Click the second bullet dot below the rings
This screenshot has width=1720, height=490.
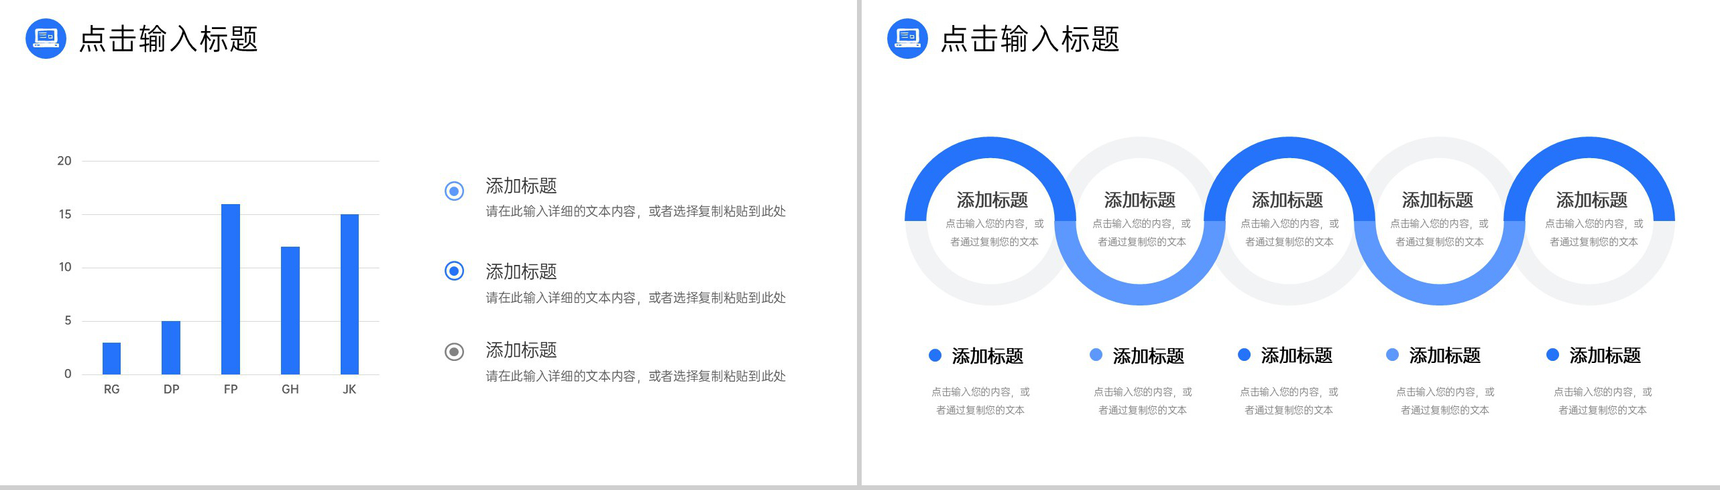pos(1096,355)
